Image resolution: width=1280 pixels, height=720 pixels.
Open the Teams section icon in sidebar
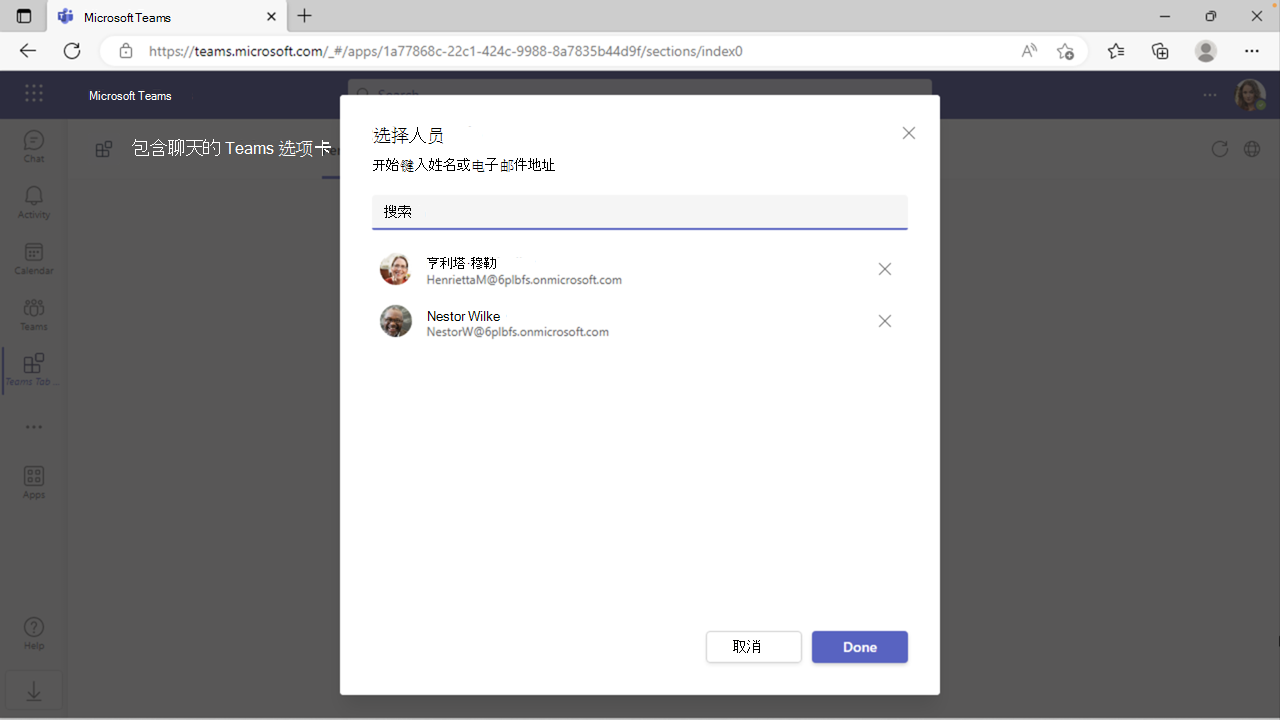[x=34, y=314]
